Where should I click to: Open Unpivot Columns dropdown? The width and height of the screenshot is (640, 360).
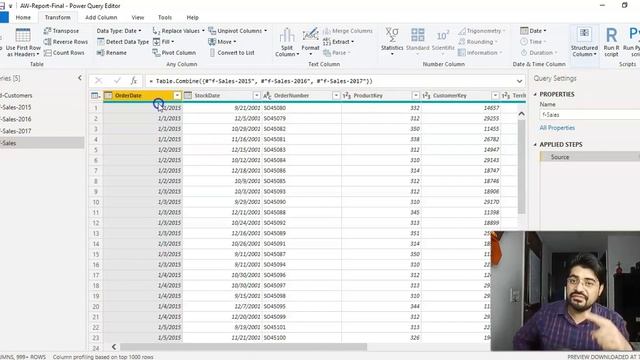tap(238, 31)
